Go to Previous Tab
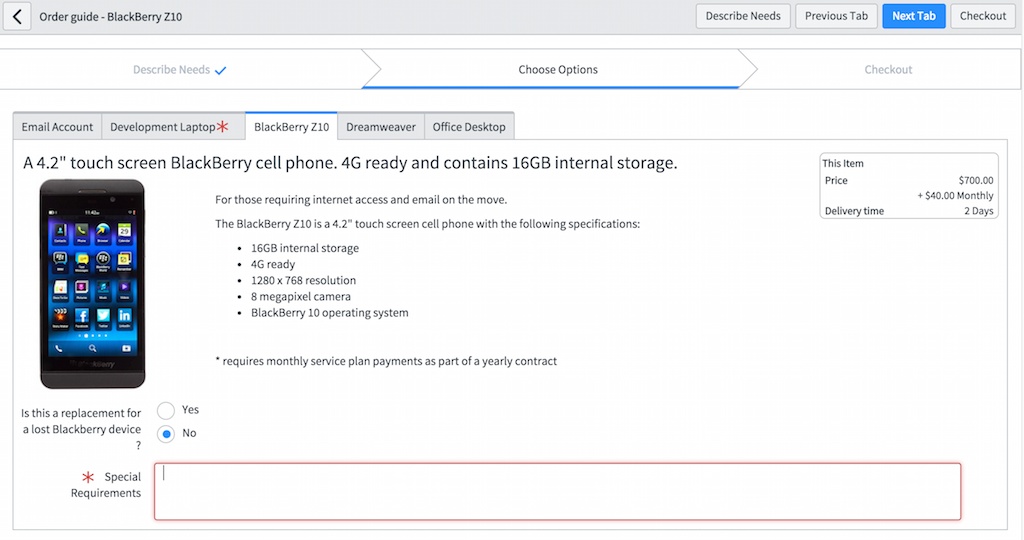 click(836, 16)
